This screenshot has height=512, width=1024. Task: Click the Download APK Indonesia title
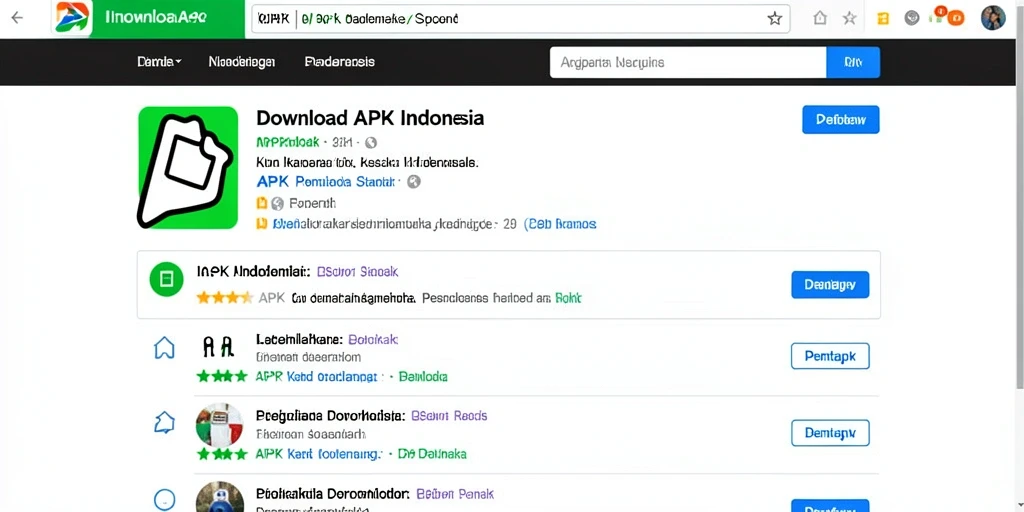click(370, 118)
